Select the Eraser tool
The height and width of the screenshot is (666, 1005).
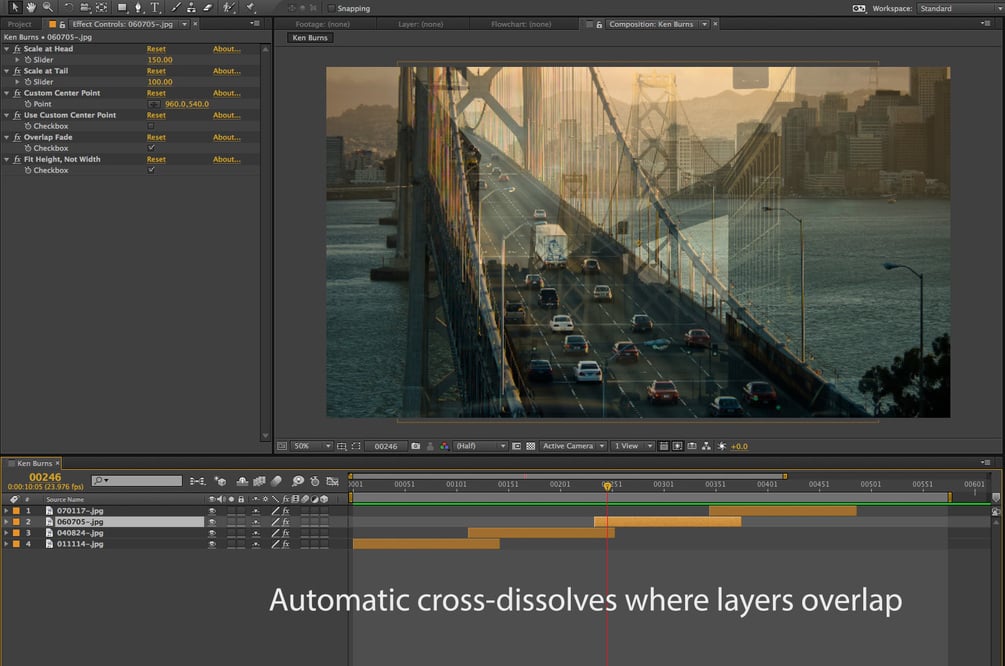208,7
